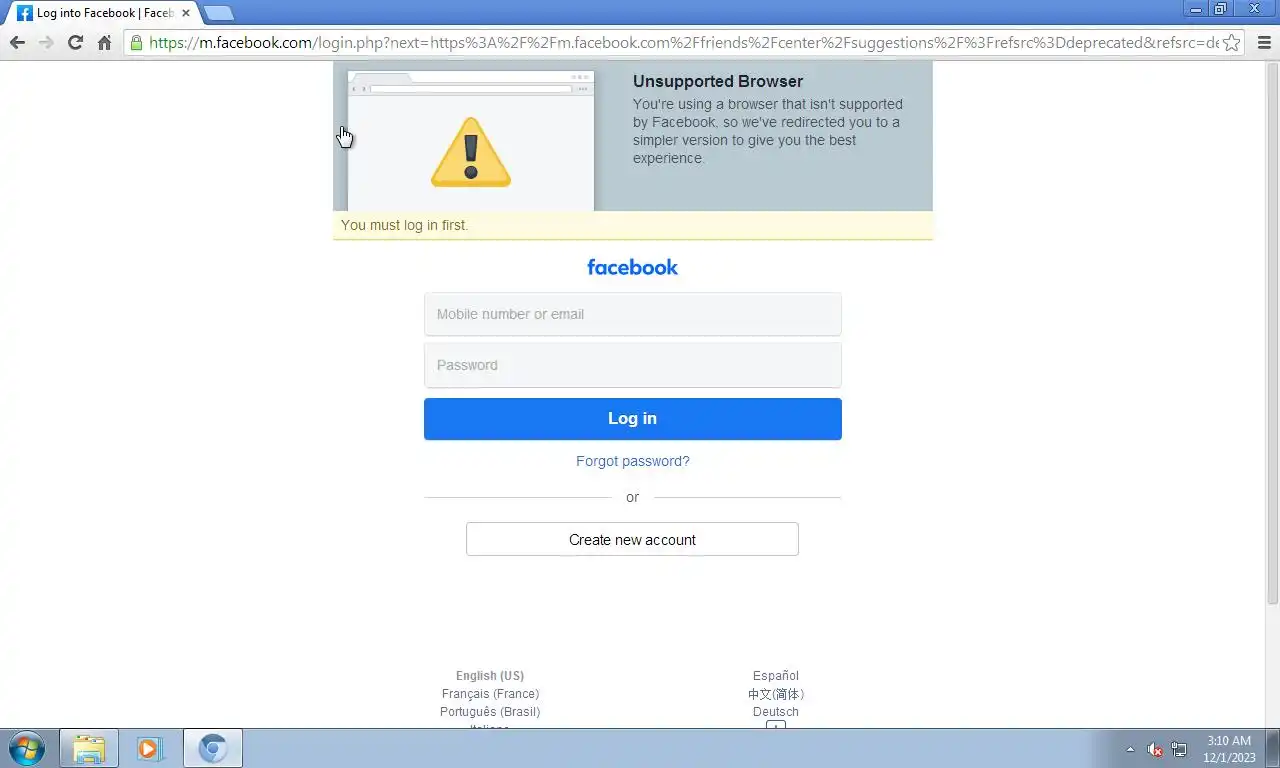
Task: Switch language to Deutsch
Action: point(776,712)
